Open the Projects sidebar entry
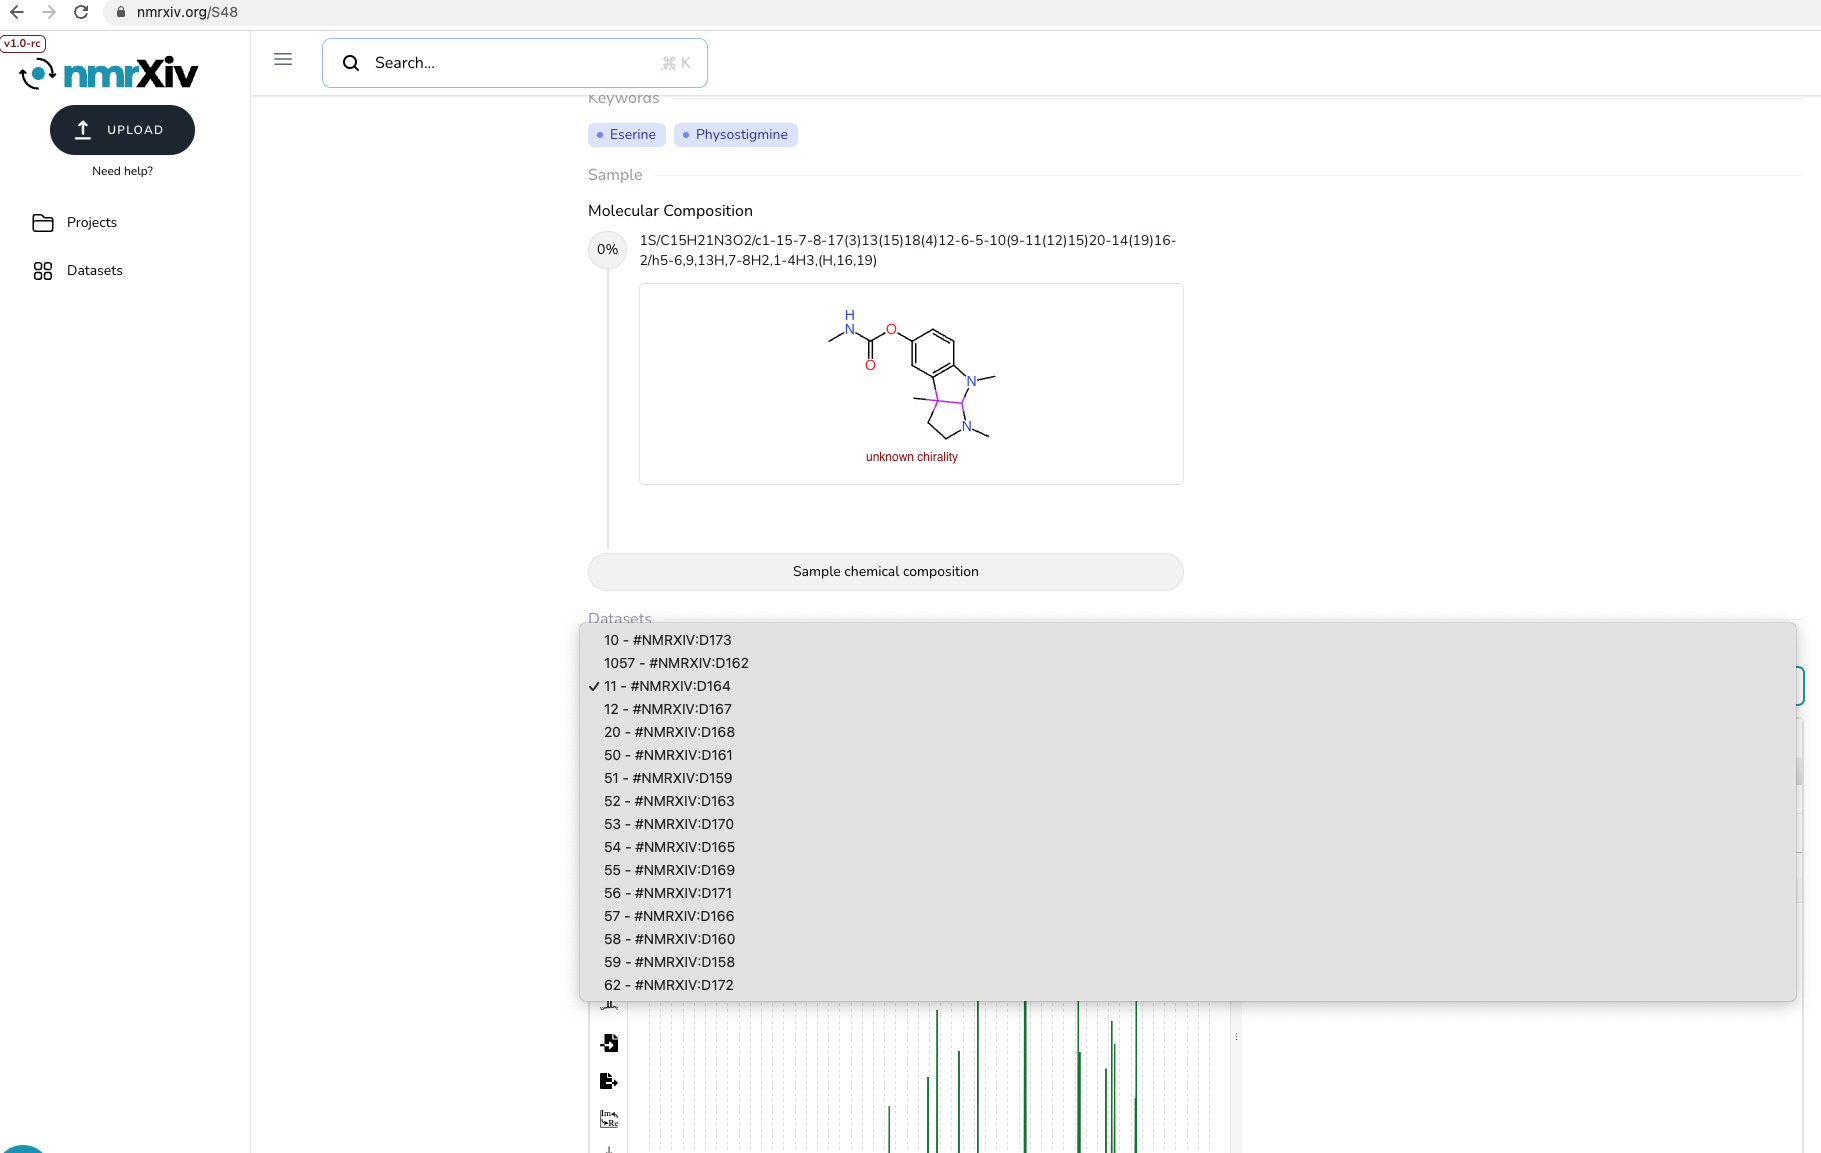This screenshot has width=1821, height=1153. point(91,222)
